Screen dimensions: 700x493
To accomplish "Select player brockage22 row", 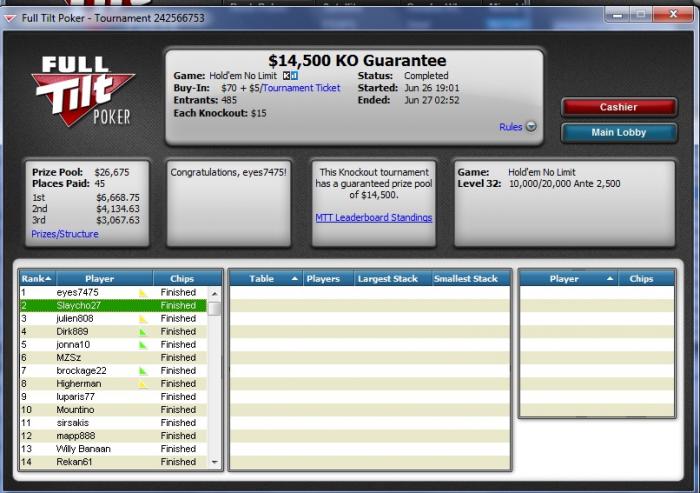I will click(x=113, y=371).
